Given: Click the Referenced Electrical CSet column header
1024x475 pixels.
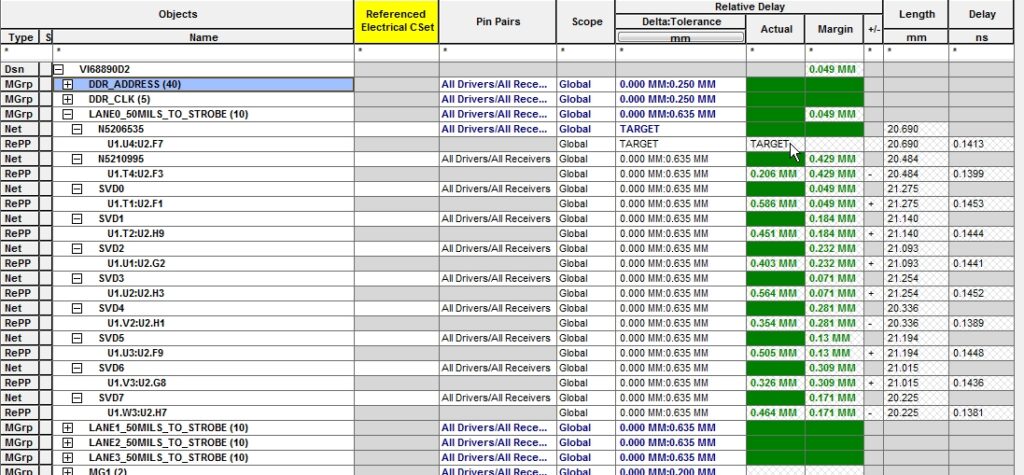Looking at the screenshot, I should [x=395, y=21].
